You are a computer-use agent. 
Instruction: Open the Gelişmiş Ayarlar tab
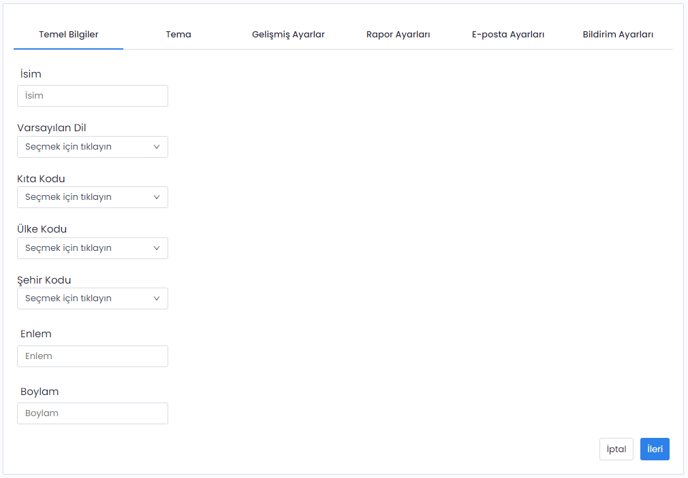click(x=288, y=34)
